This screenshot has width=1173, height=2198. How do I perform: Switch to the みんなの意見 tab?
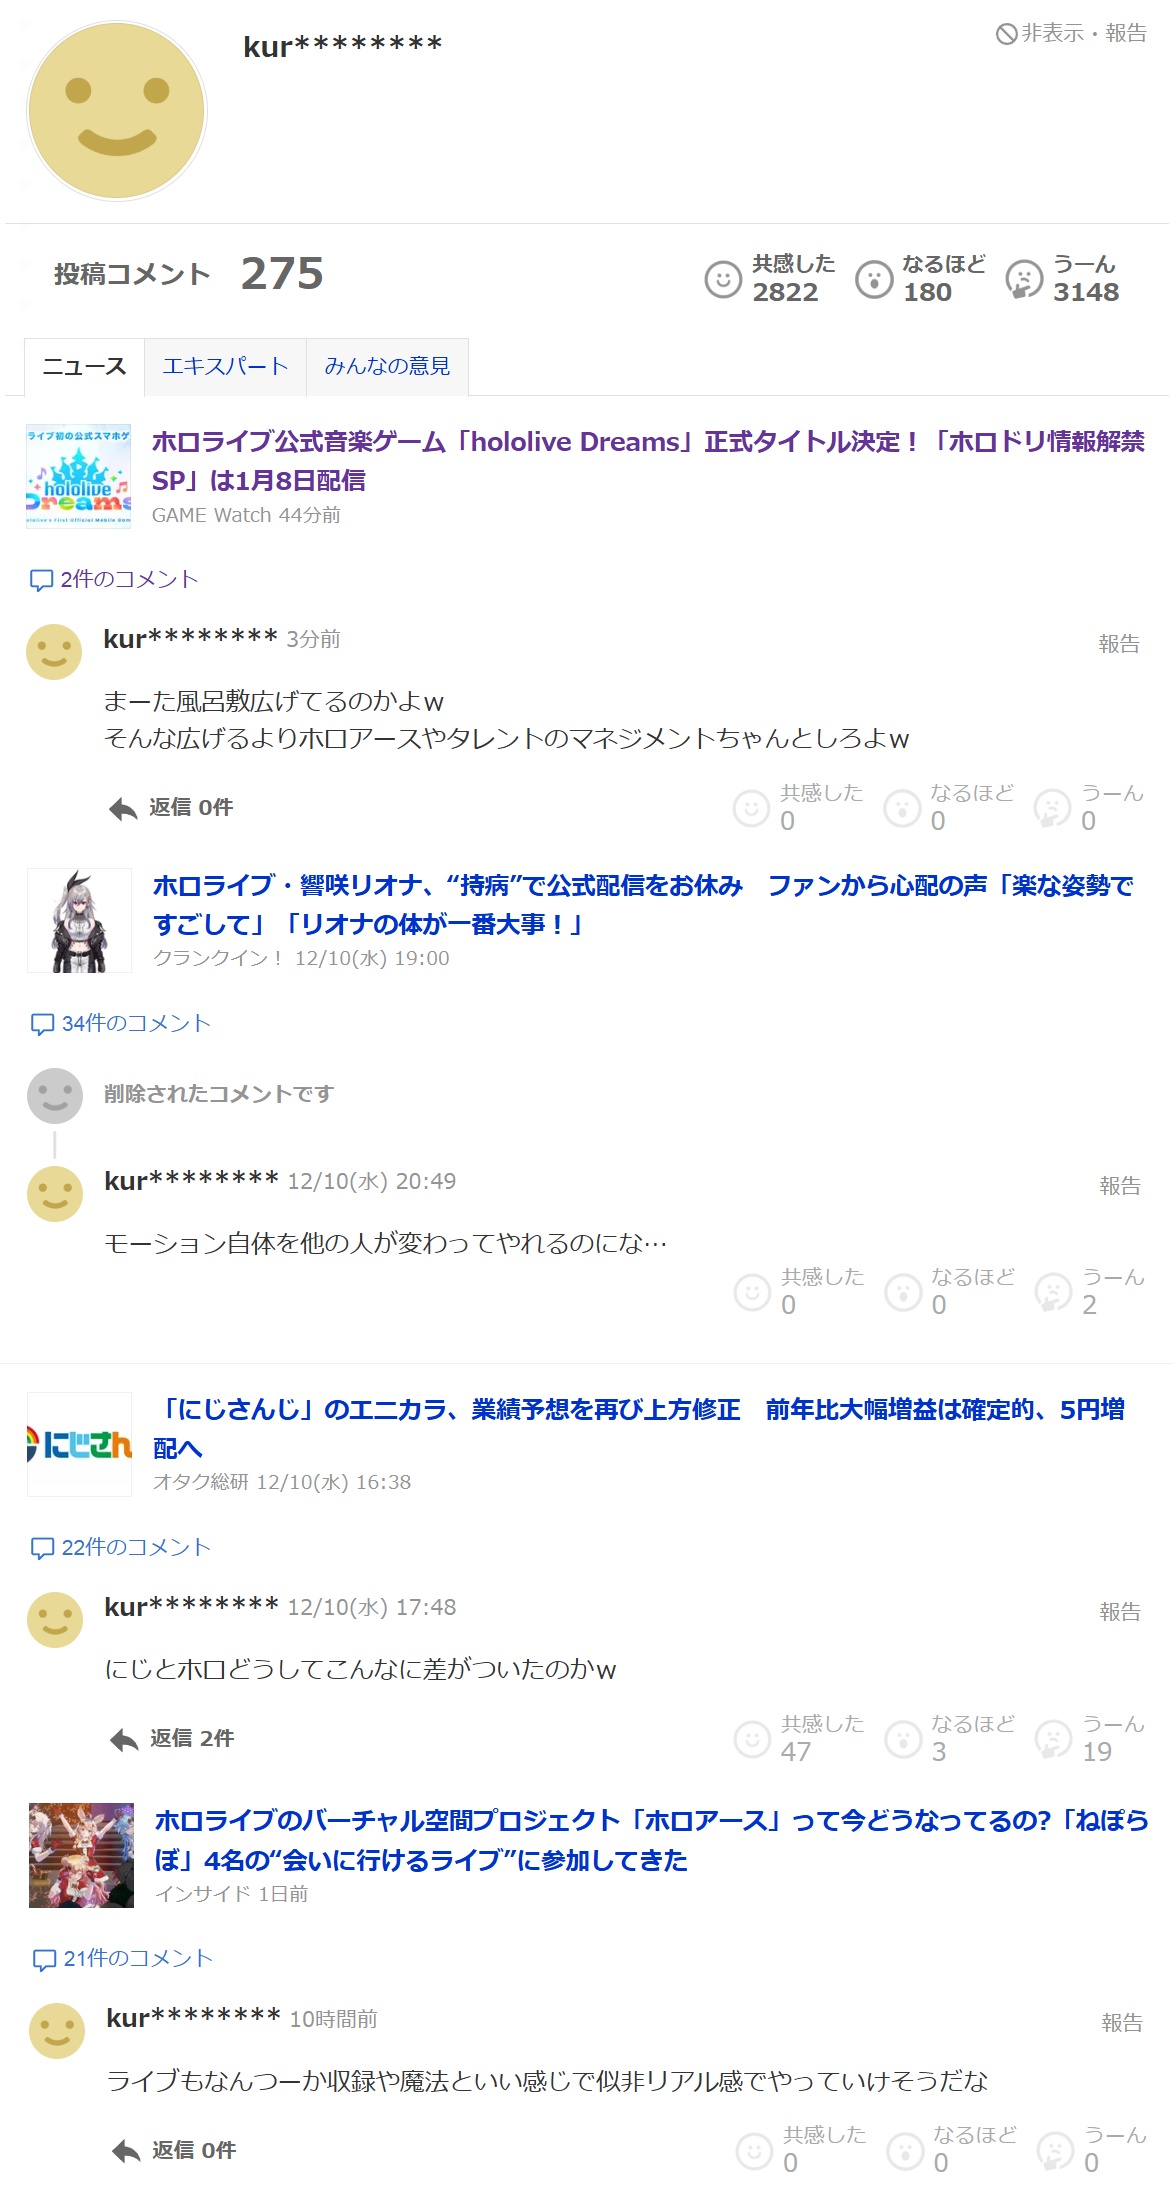[387, 367]
